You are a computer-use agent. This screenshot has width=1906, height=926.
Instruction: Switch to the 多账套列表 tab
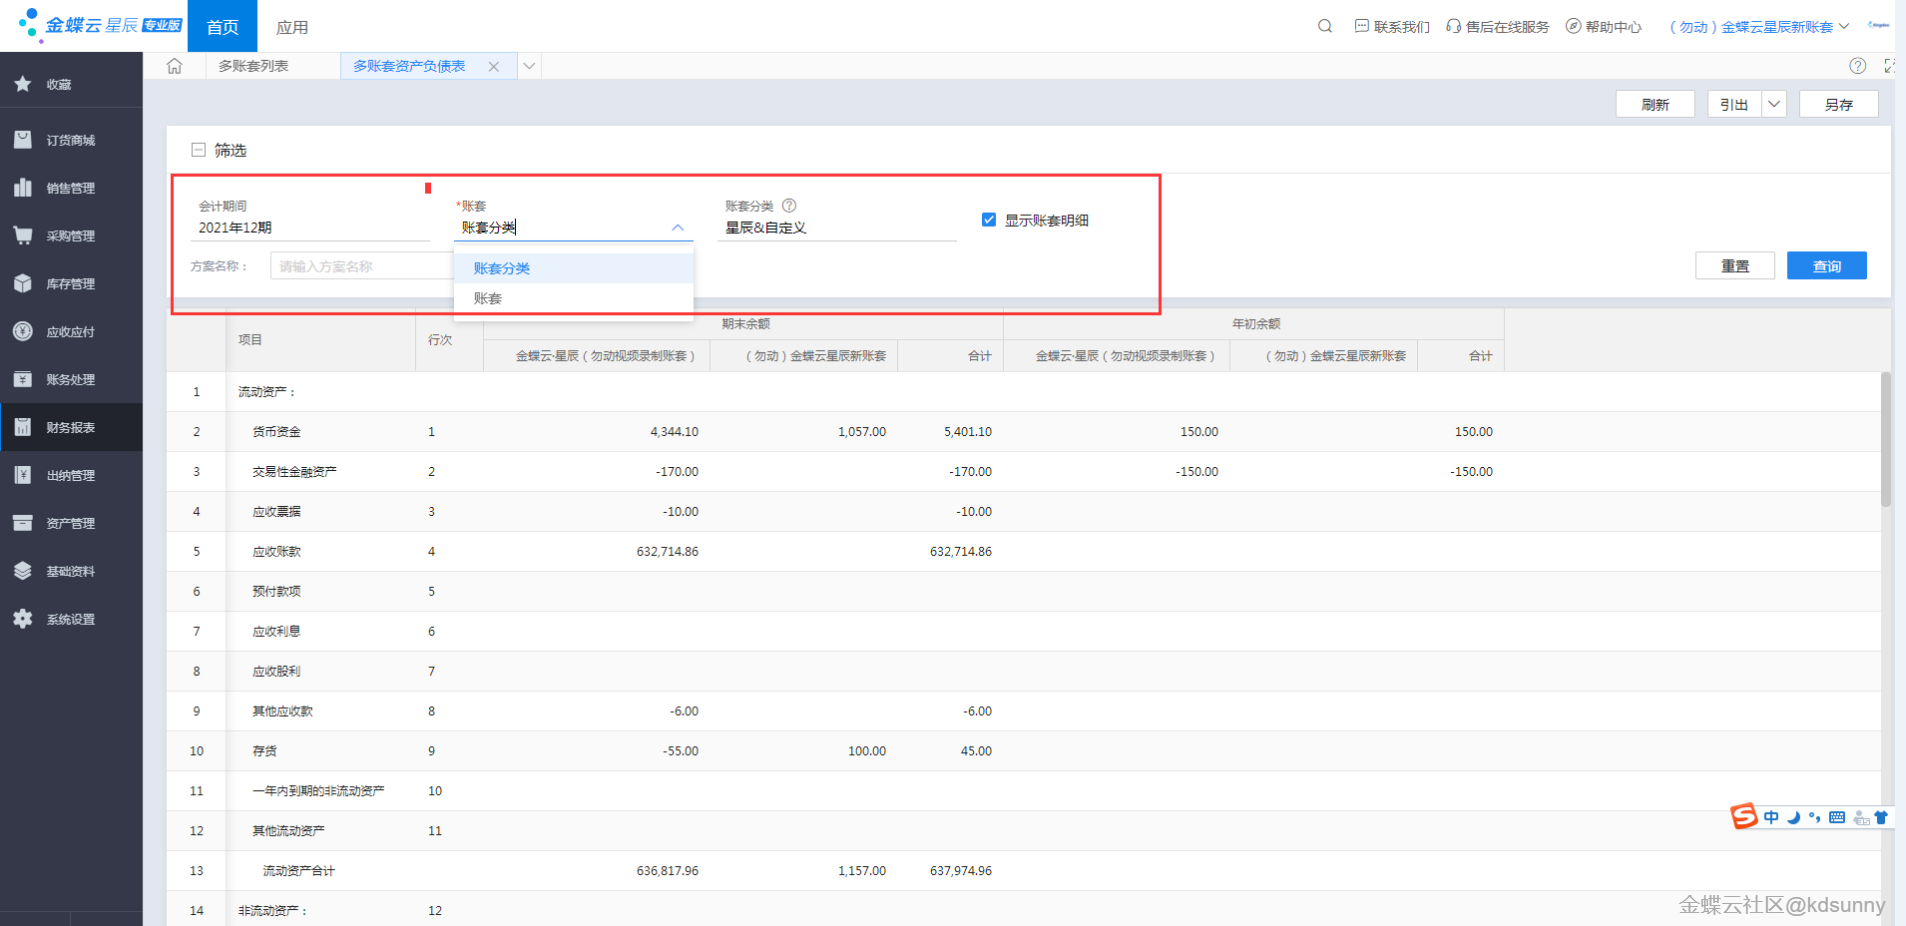tap(254, 66)
